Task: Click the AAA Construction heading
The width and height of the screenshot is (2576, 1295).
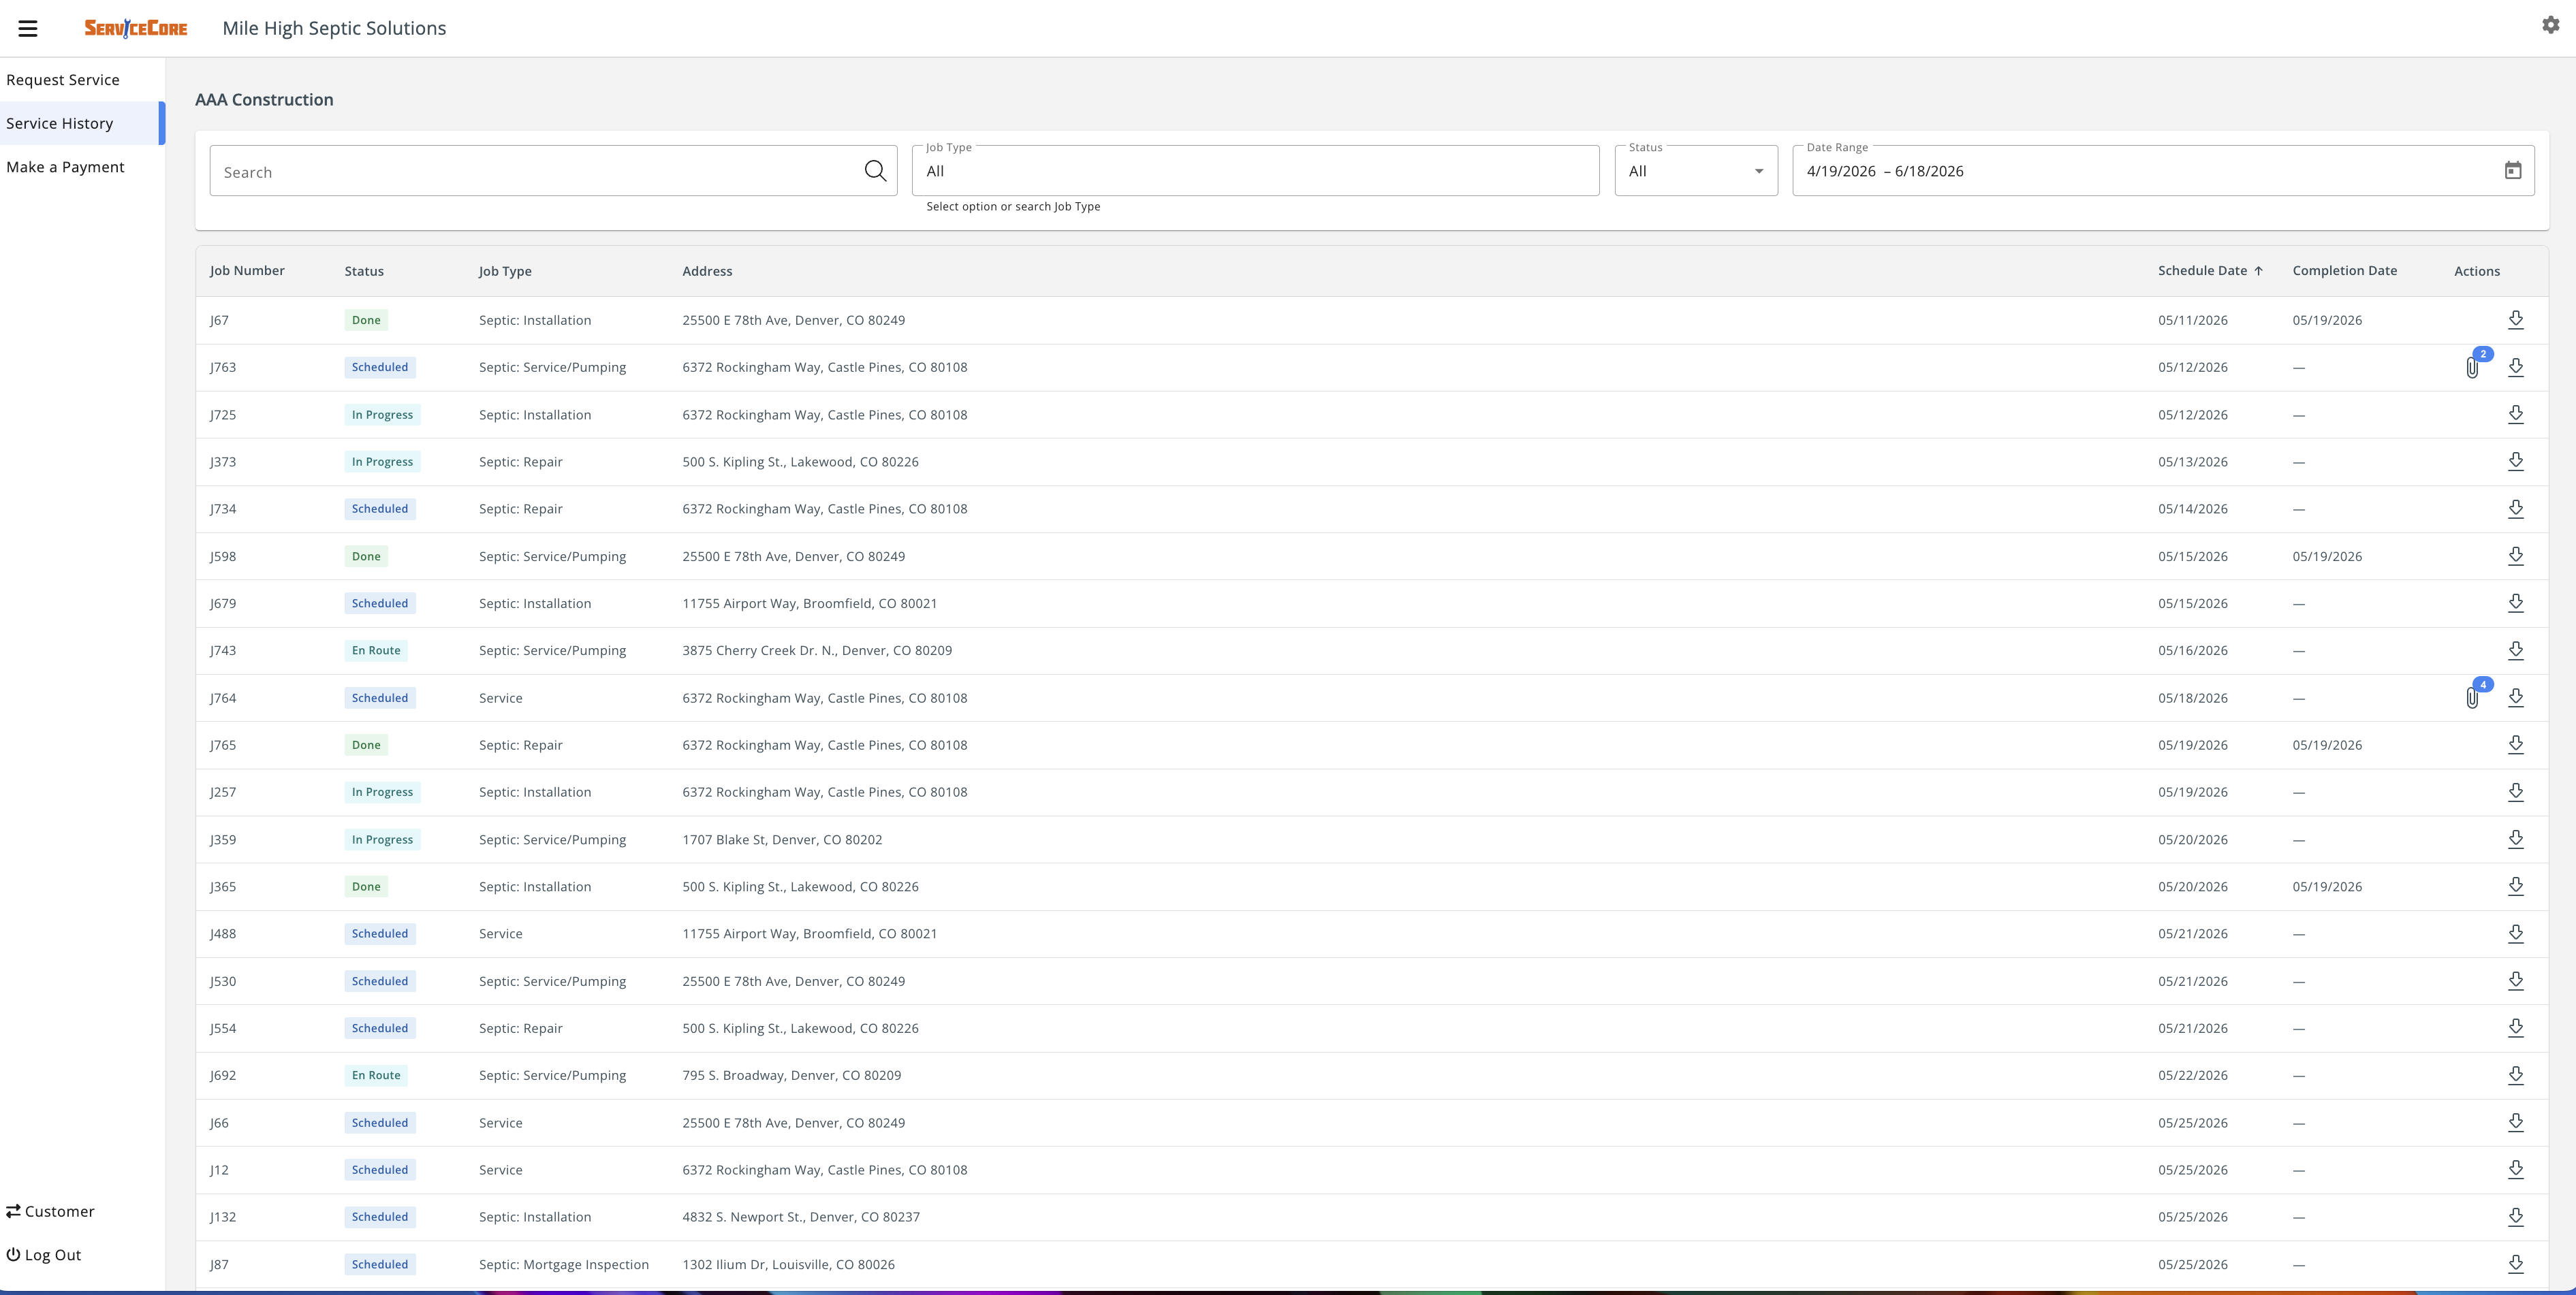Action: (264, 99)
